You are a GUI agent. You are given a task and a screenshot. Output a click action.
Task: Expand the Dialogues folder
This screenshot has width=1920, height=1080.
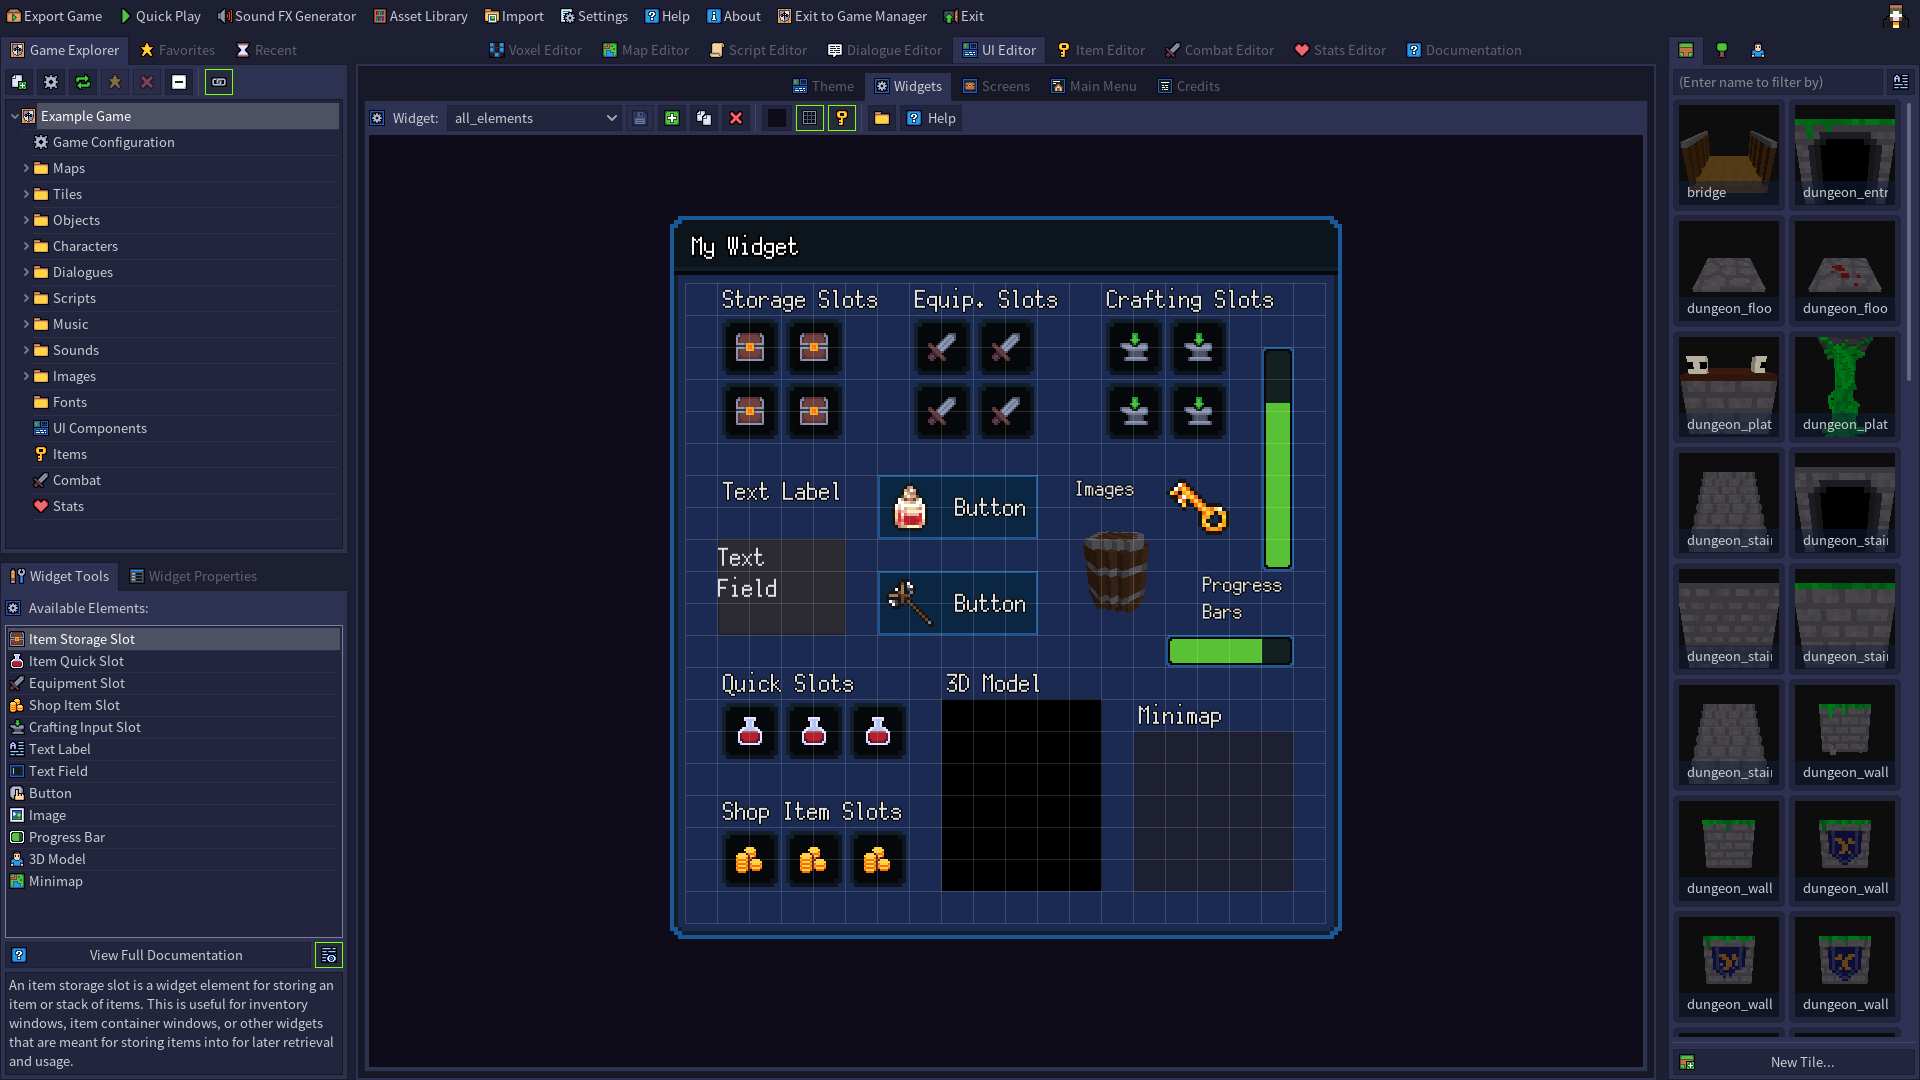tap(26, 272)
